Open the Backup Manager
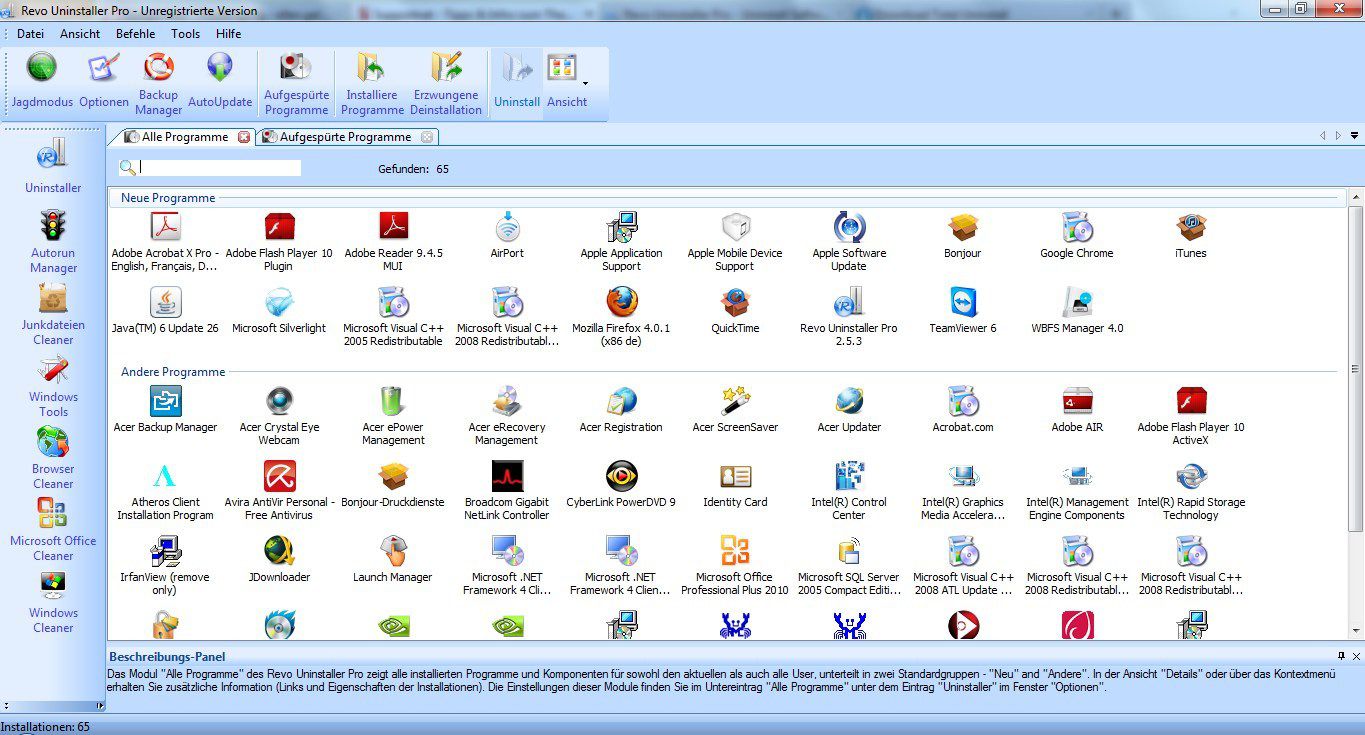This screenshot has width=1365, height=735. click(157, 80)
